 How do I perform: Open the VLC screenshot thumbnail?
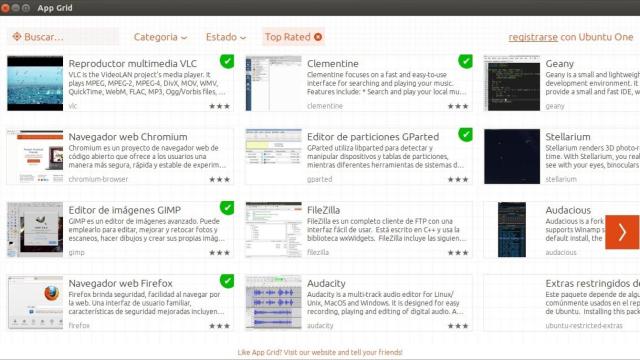click(35, 83)
